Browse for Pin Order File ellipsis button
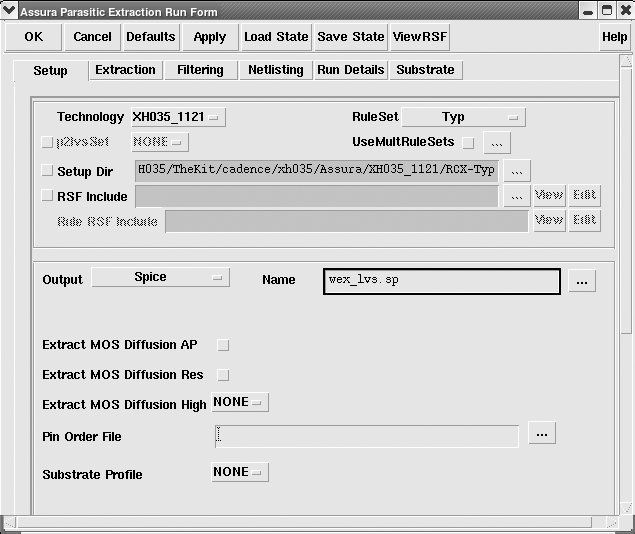 pyautogui.click(x=542, y=434)
